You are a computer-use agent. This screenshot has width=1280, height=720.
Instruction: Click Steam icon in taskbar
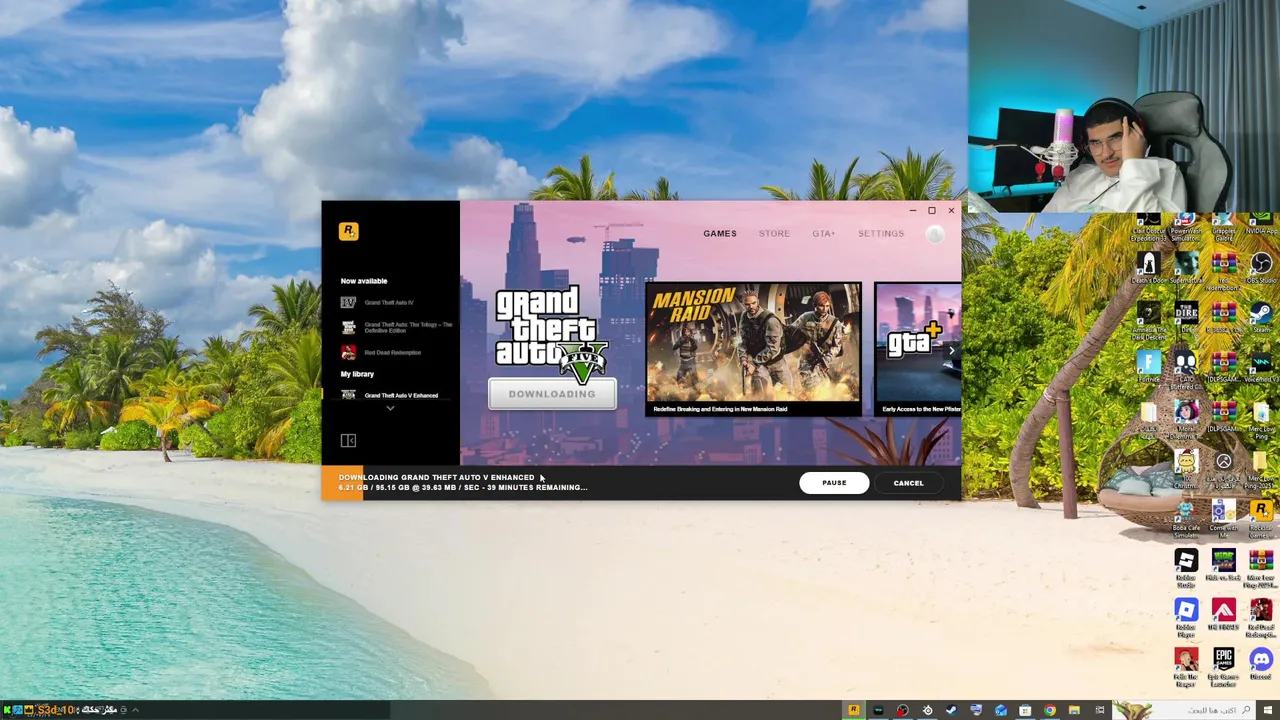tap(951, 710)
